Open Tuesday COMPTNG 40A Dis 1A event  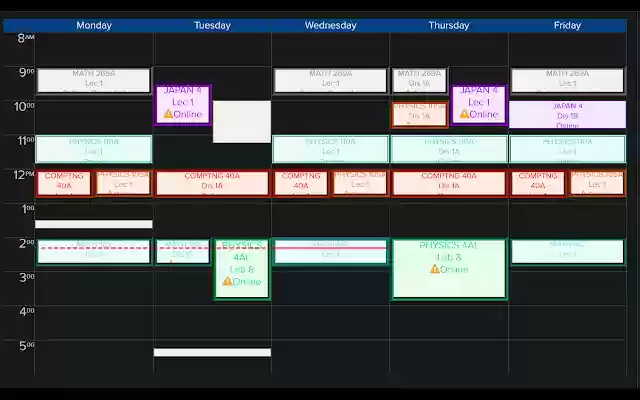212,183
